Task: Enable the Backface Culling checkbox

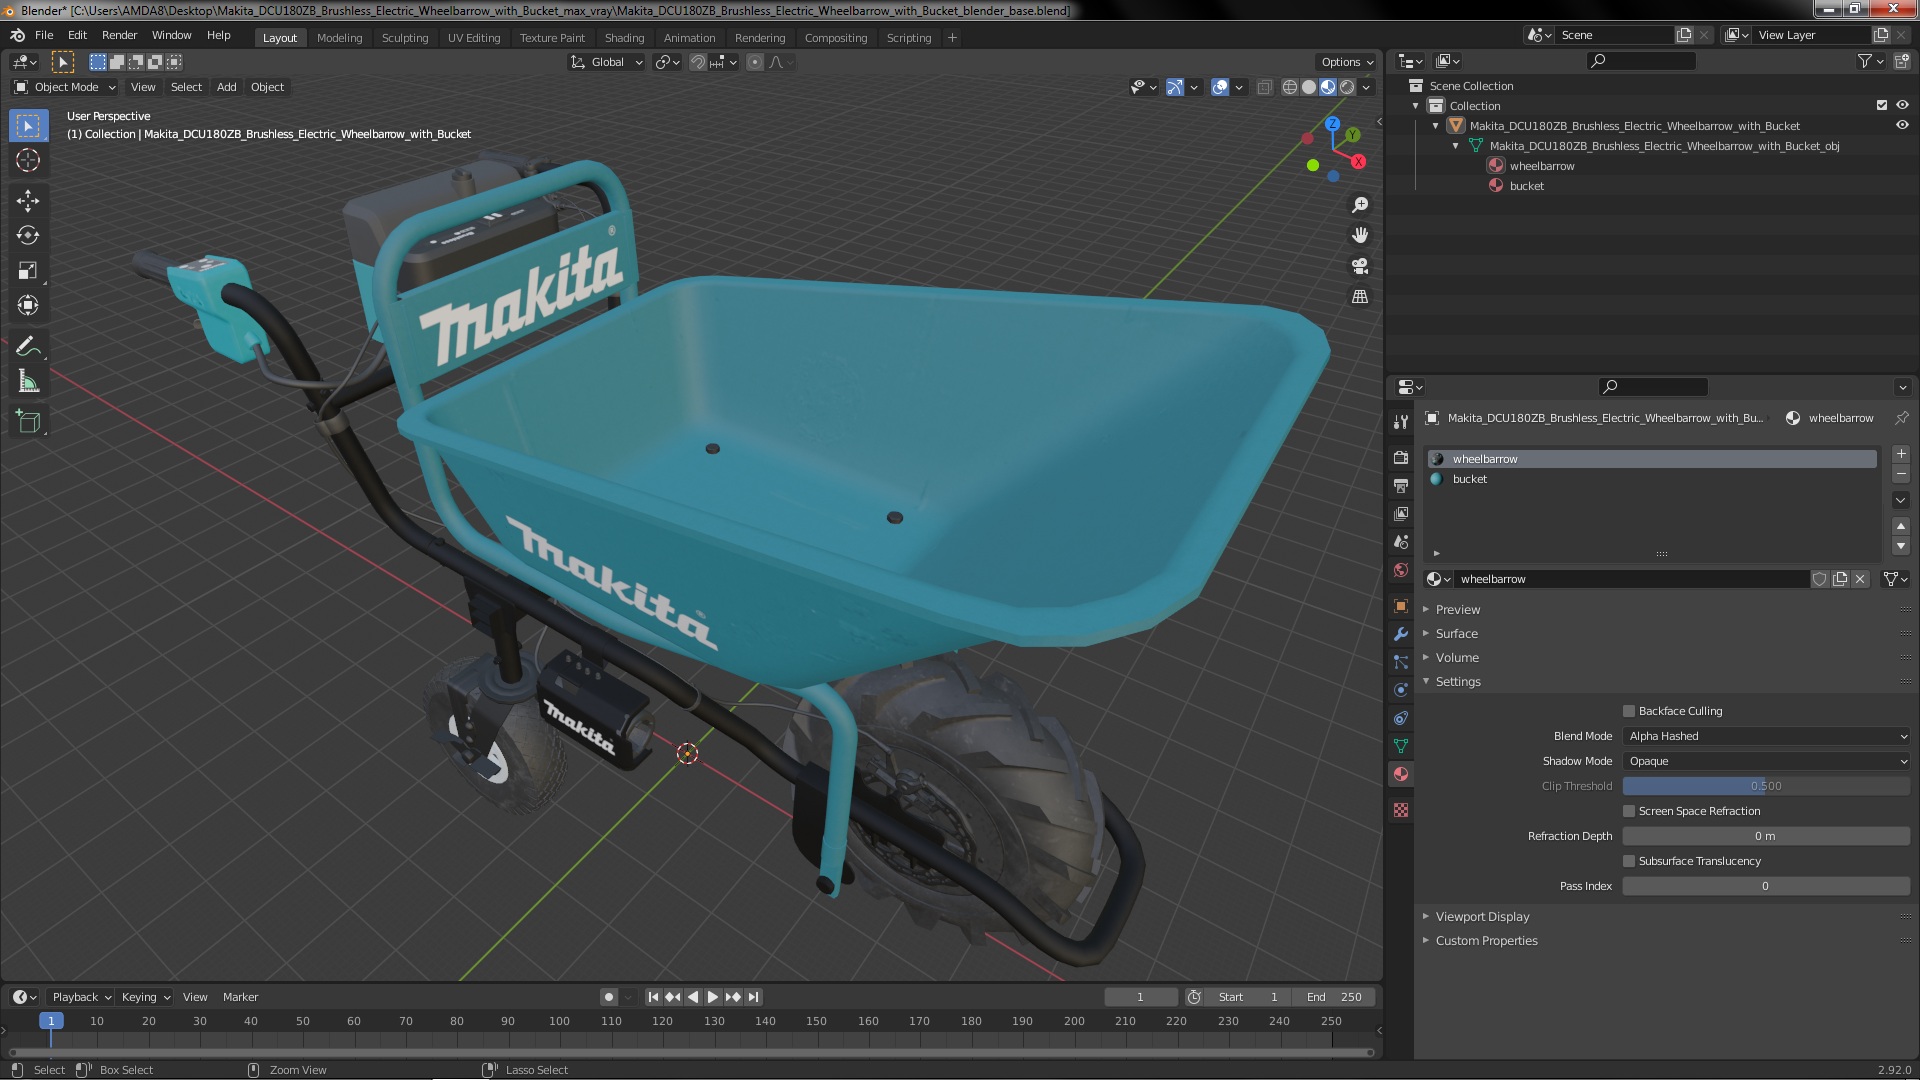Action: coord(1629,711)
